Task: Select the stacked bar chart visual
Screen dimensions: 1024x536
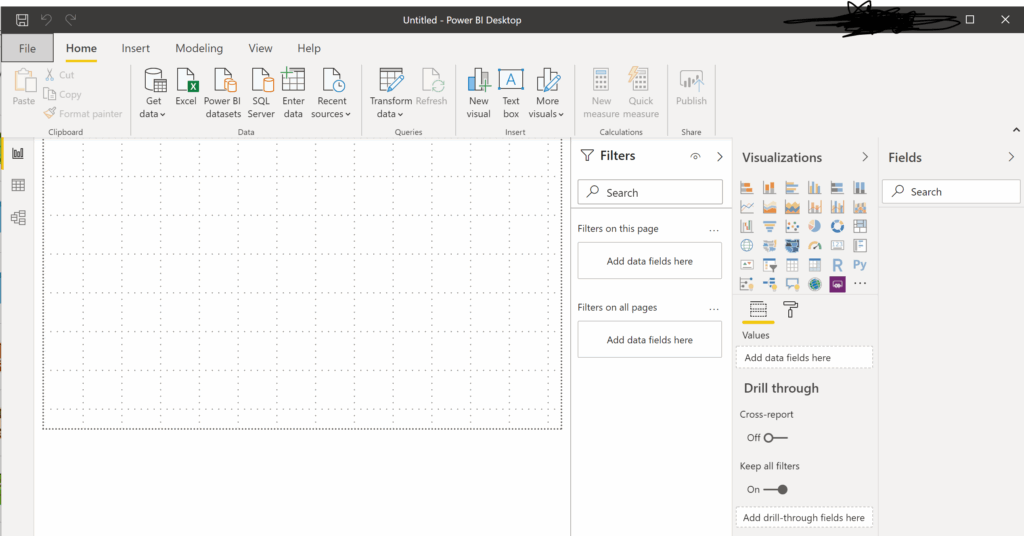Action: click(x=746, y=188)
